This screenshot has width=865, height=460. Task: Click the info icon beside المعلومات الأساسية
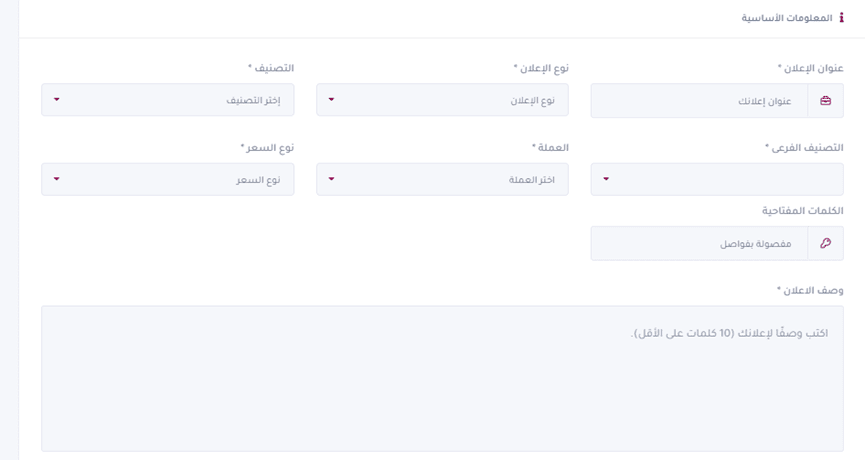click(841, 18)
